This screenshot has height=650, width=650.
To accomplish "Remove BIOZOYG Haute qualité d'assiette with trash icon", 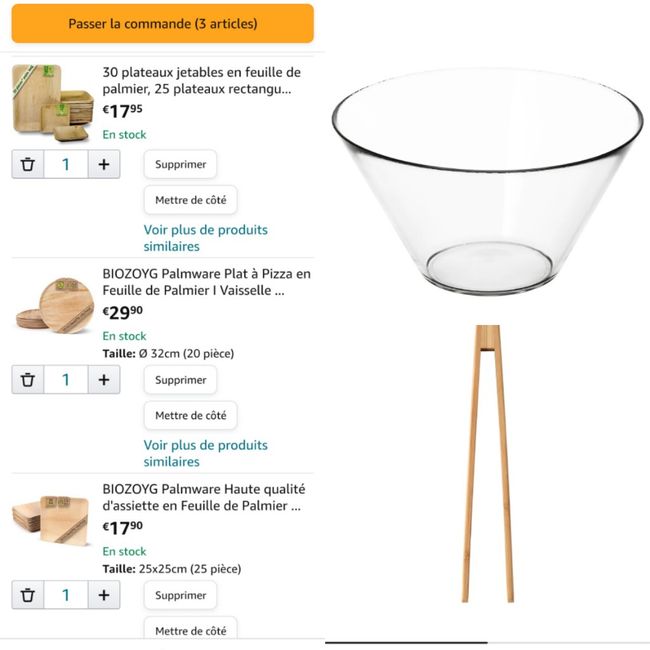I will [28, 595].
